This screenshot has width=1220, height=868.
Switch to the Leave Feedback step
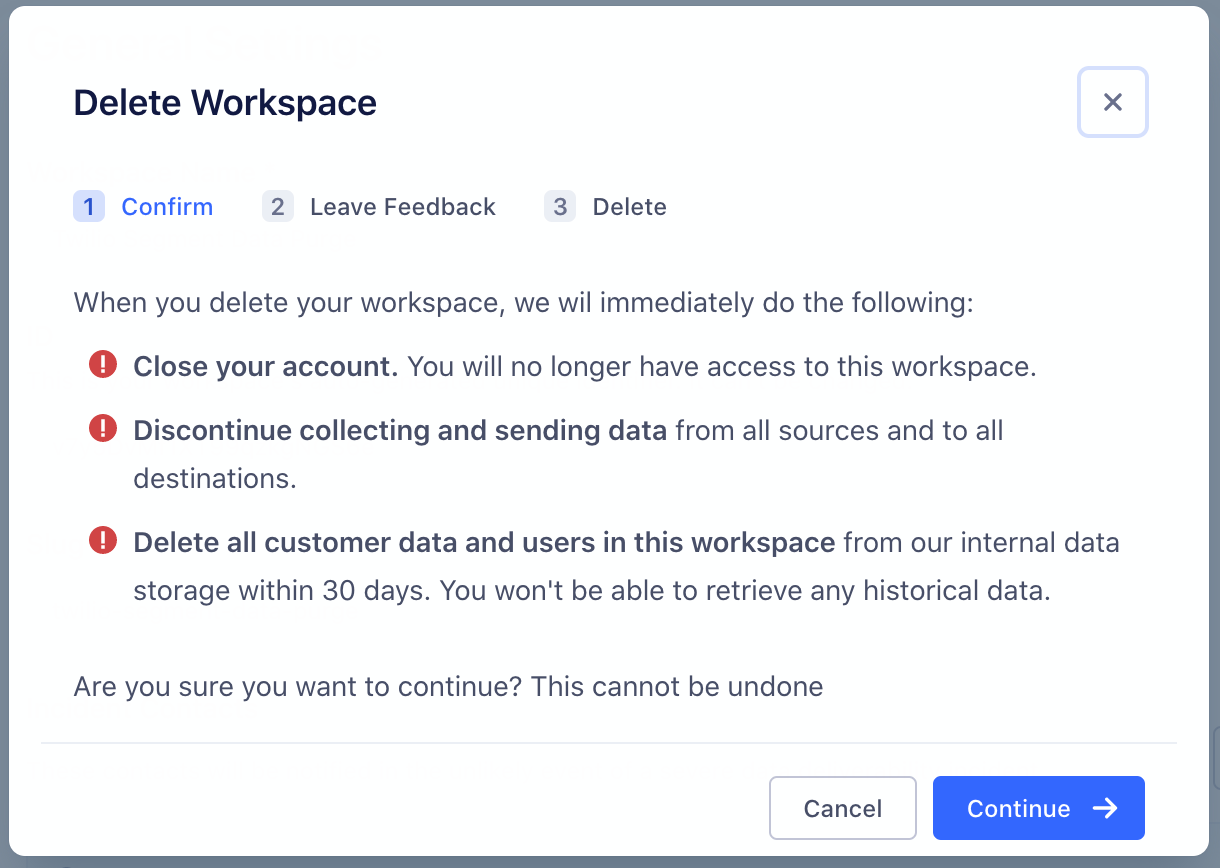coord(402,207)
